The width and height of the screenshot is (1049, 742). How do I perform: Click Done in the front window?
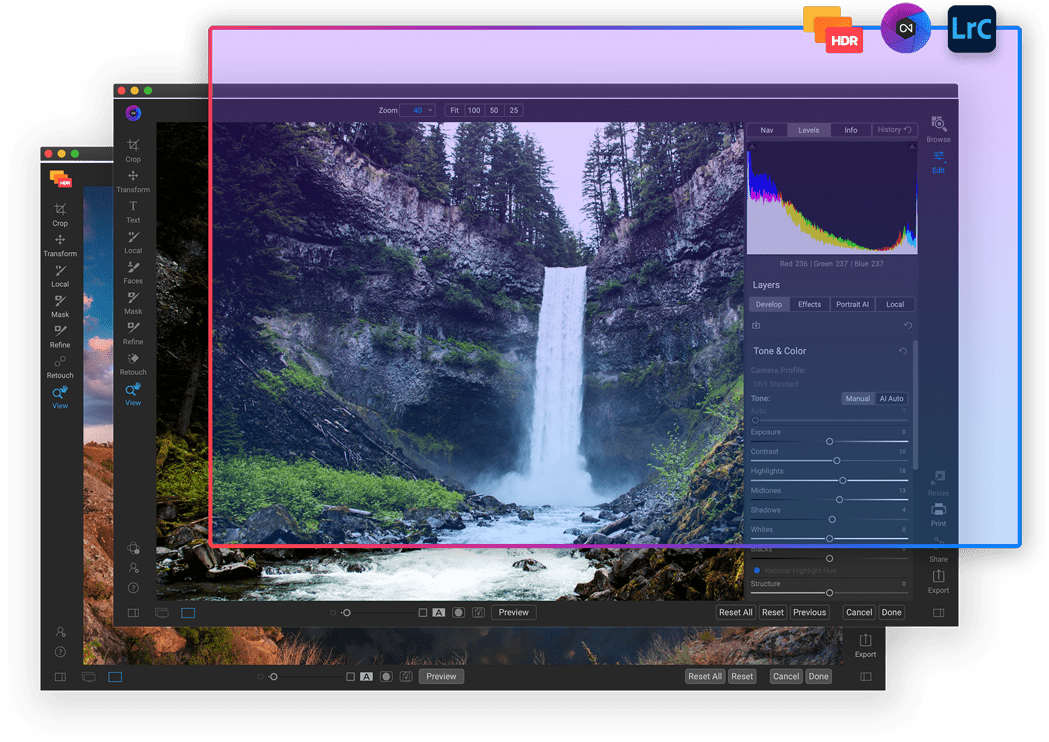click(x=891, y=613)
